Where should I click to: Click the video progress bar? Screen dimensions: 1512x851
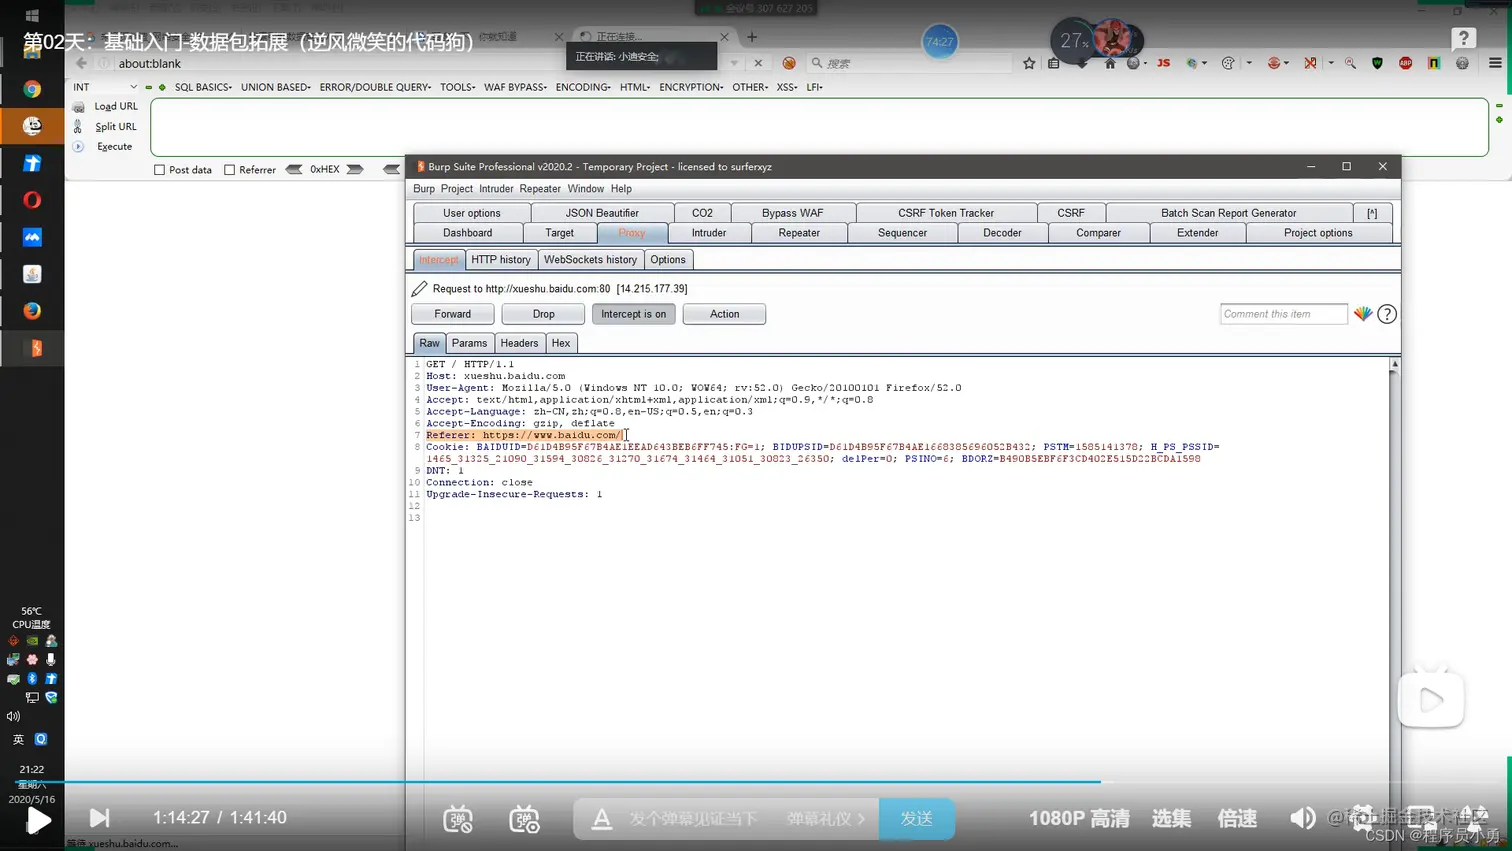click(756, 782)
